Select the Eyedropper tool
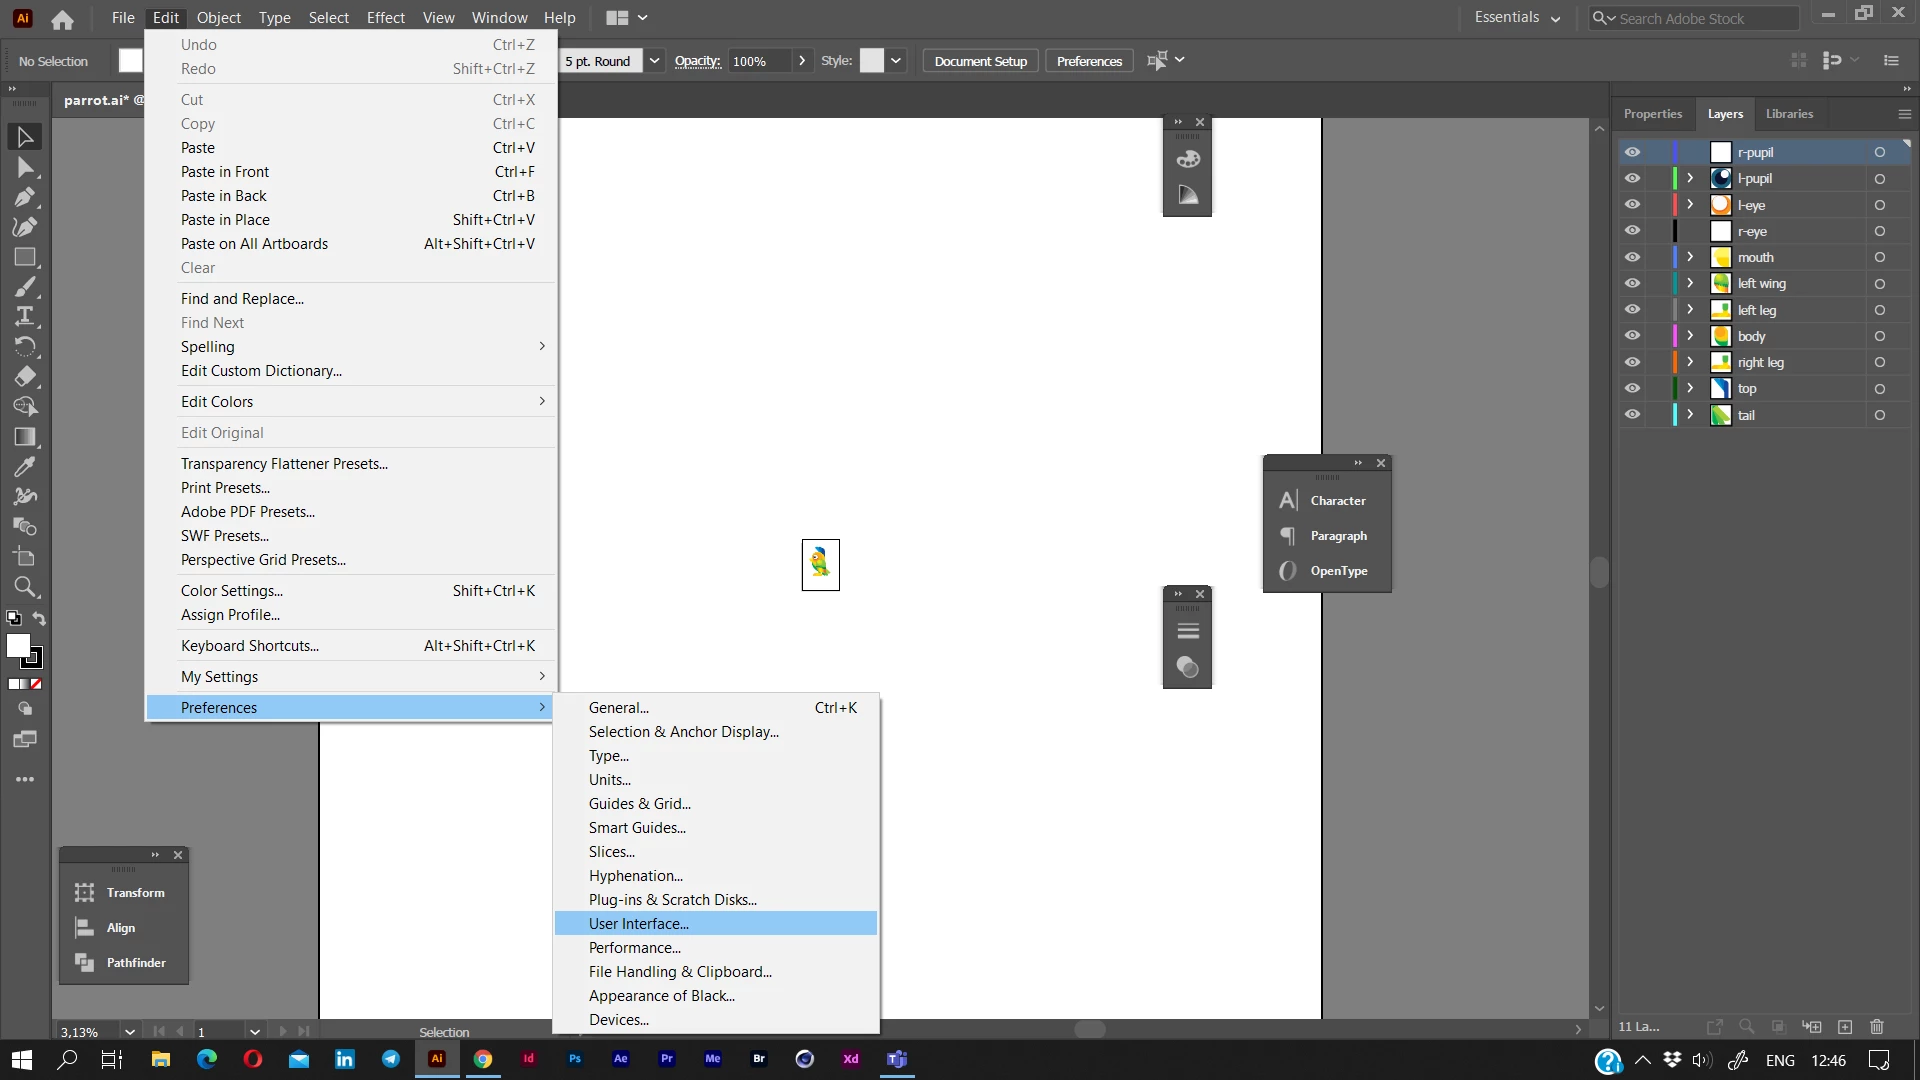This screenshot has width=1920, height=1080. click(25, 467)
